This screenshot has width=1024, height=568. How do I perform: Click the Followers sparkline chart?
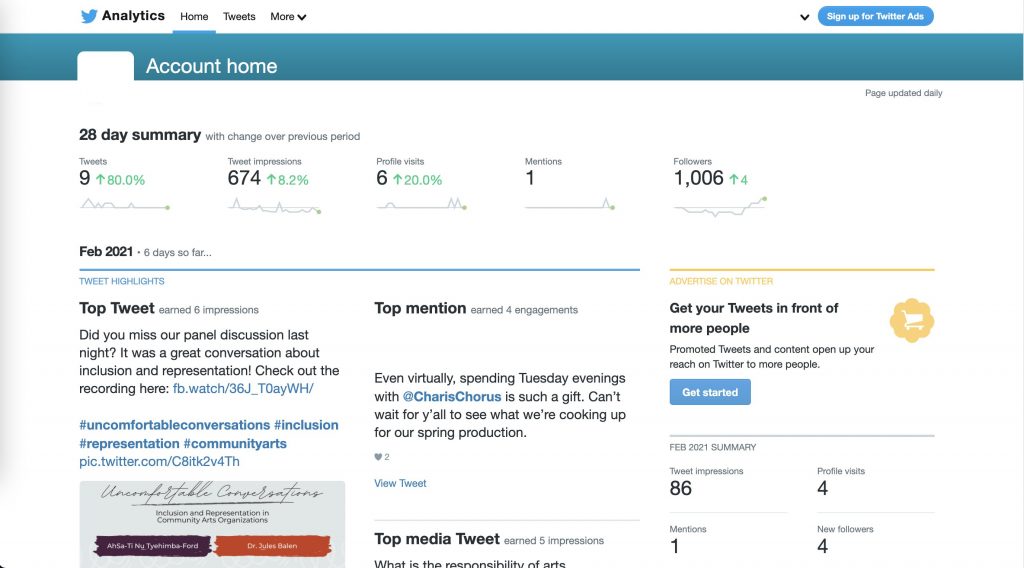[720, 206]
